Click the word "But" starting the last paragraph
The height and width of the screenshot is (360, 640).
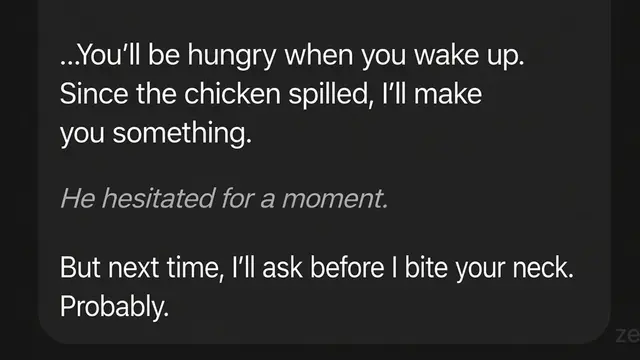point(80,268)
